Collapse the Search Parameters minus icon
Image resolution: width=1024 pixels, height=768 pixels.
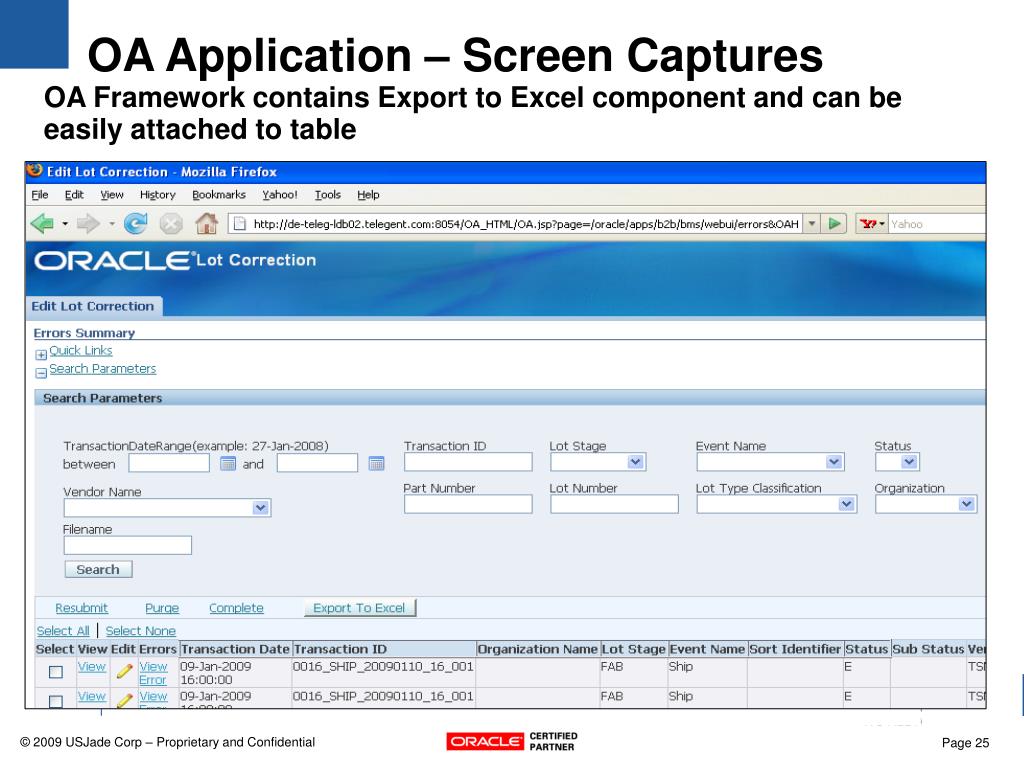click(x=41, y=373)
